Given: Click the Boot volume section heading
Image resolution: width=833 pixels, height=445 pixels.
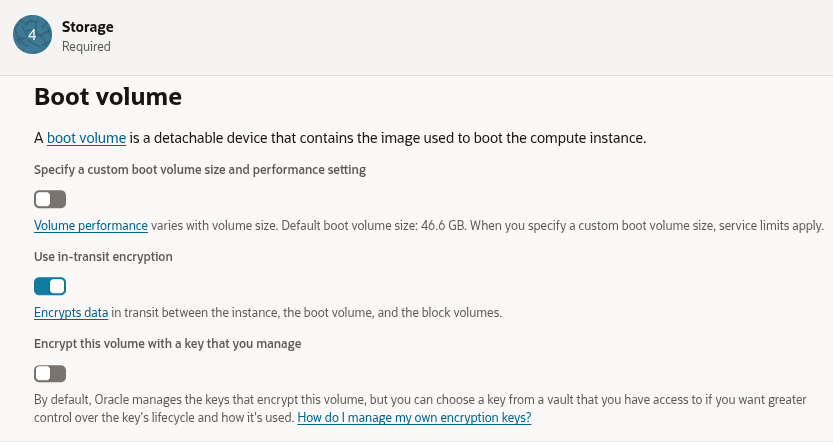Looking at the screenshot, I should point(107,97).
